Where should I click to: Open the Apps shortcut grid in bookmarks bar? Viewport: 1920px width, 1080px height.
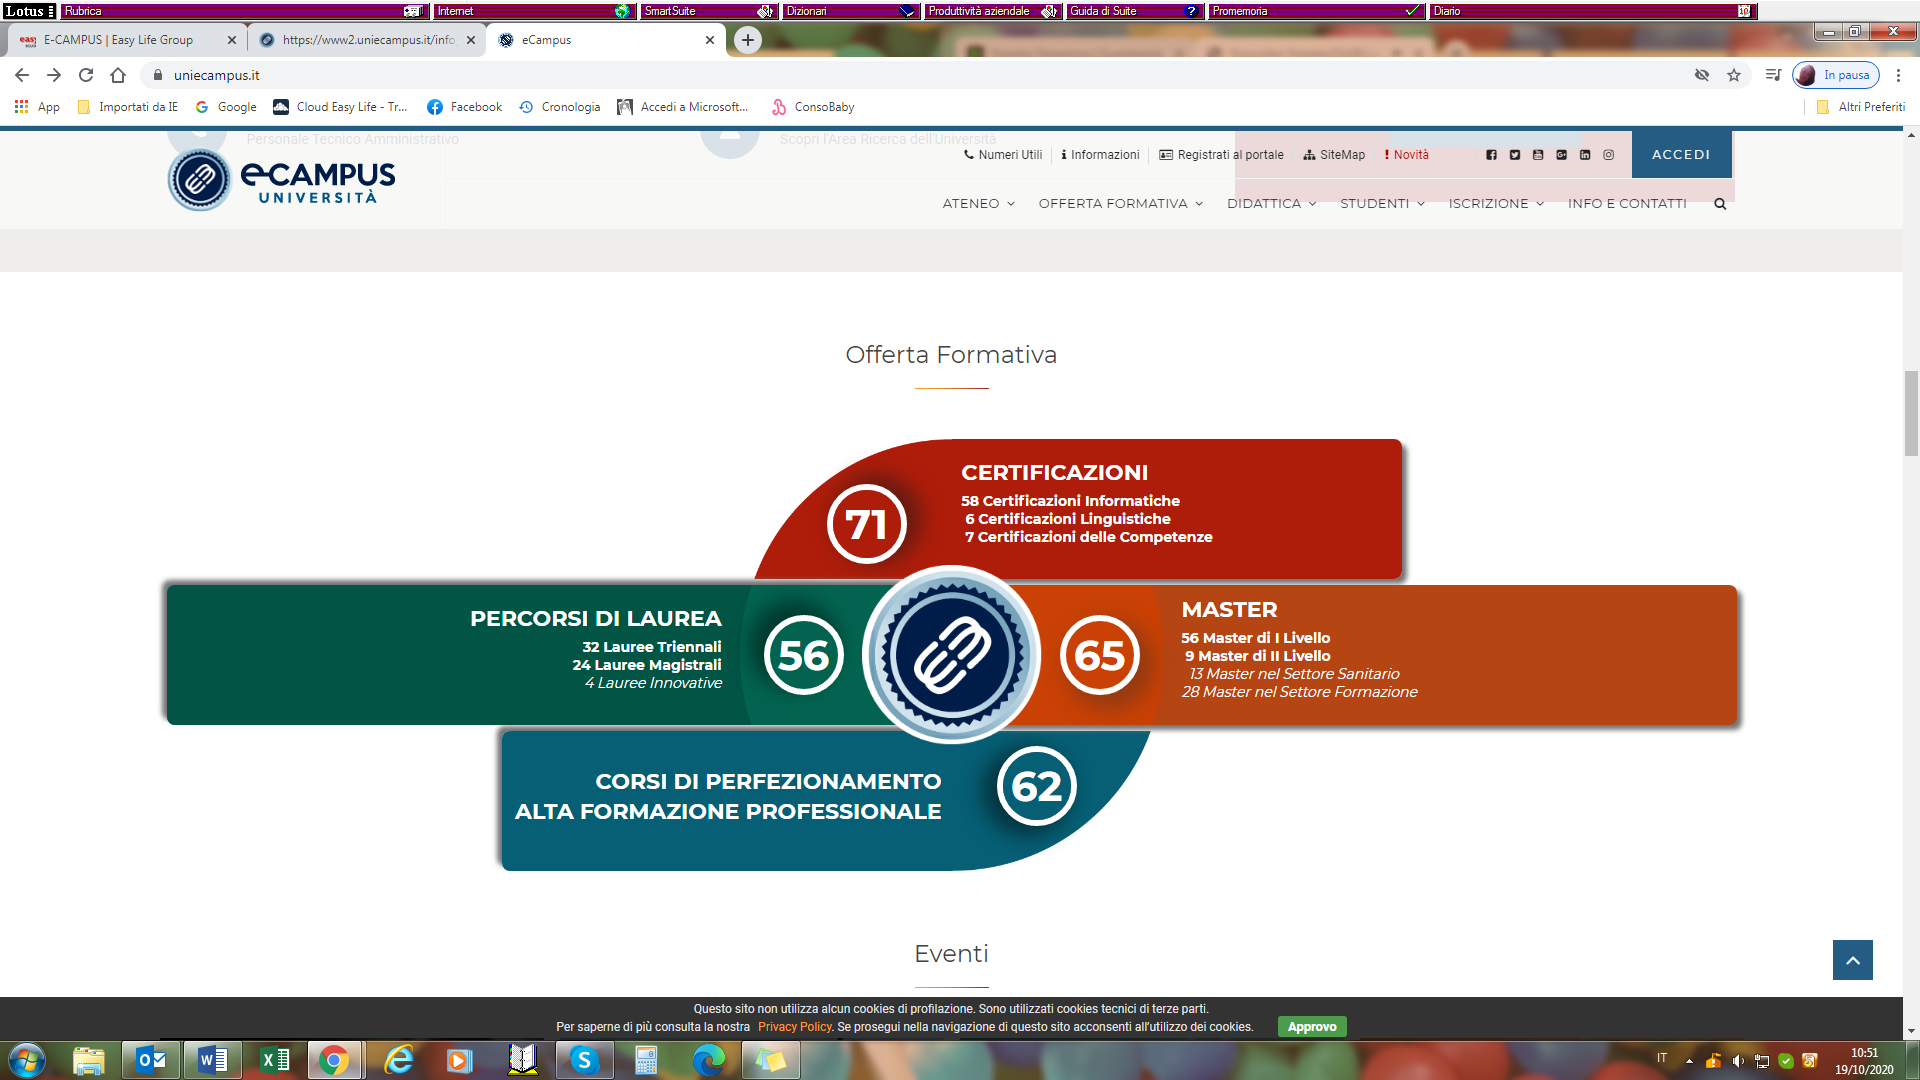pyautogui.click(x=37, y=107)
